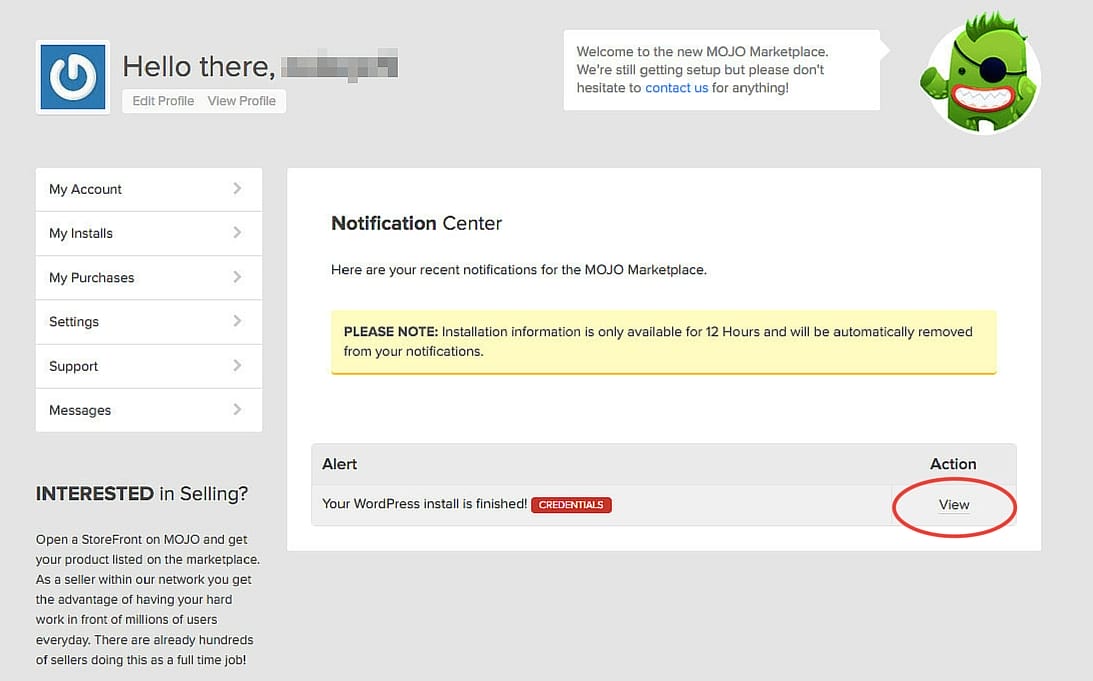Image resolution: width=1093 pixels, height=681 pixels.
Task: Follow the 'contact us' link
Action: click(676, 88)
